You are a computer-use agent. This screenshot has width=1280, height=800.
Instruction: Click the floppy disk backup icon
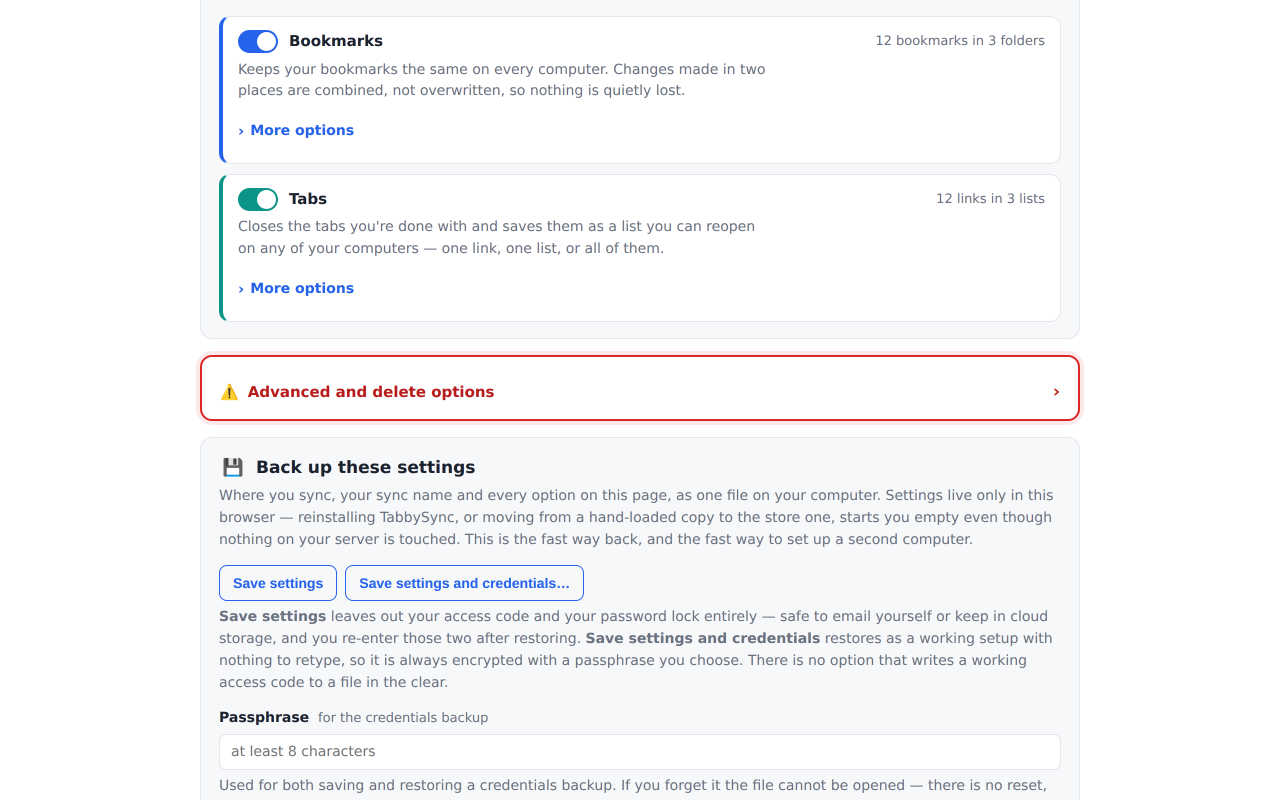coord(233,467)
